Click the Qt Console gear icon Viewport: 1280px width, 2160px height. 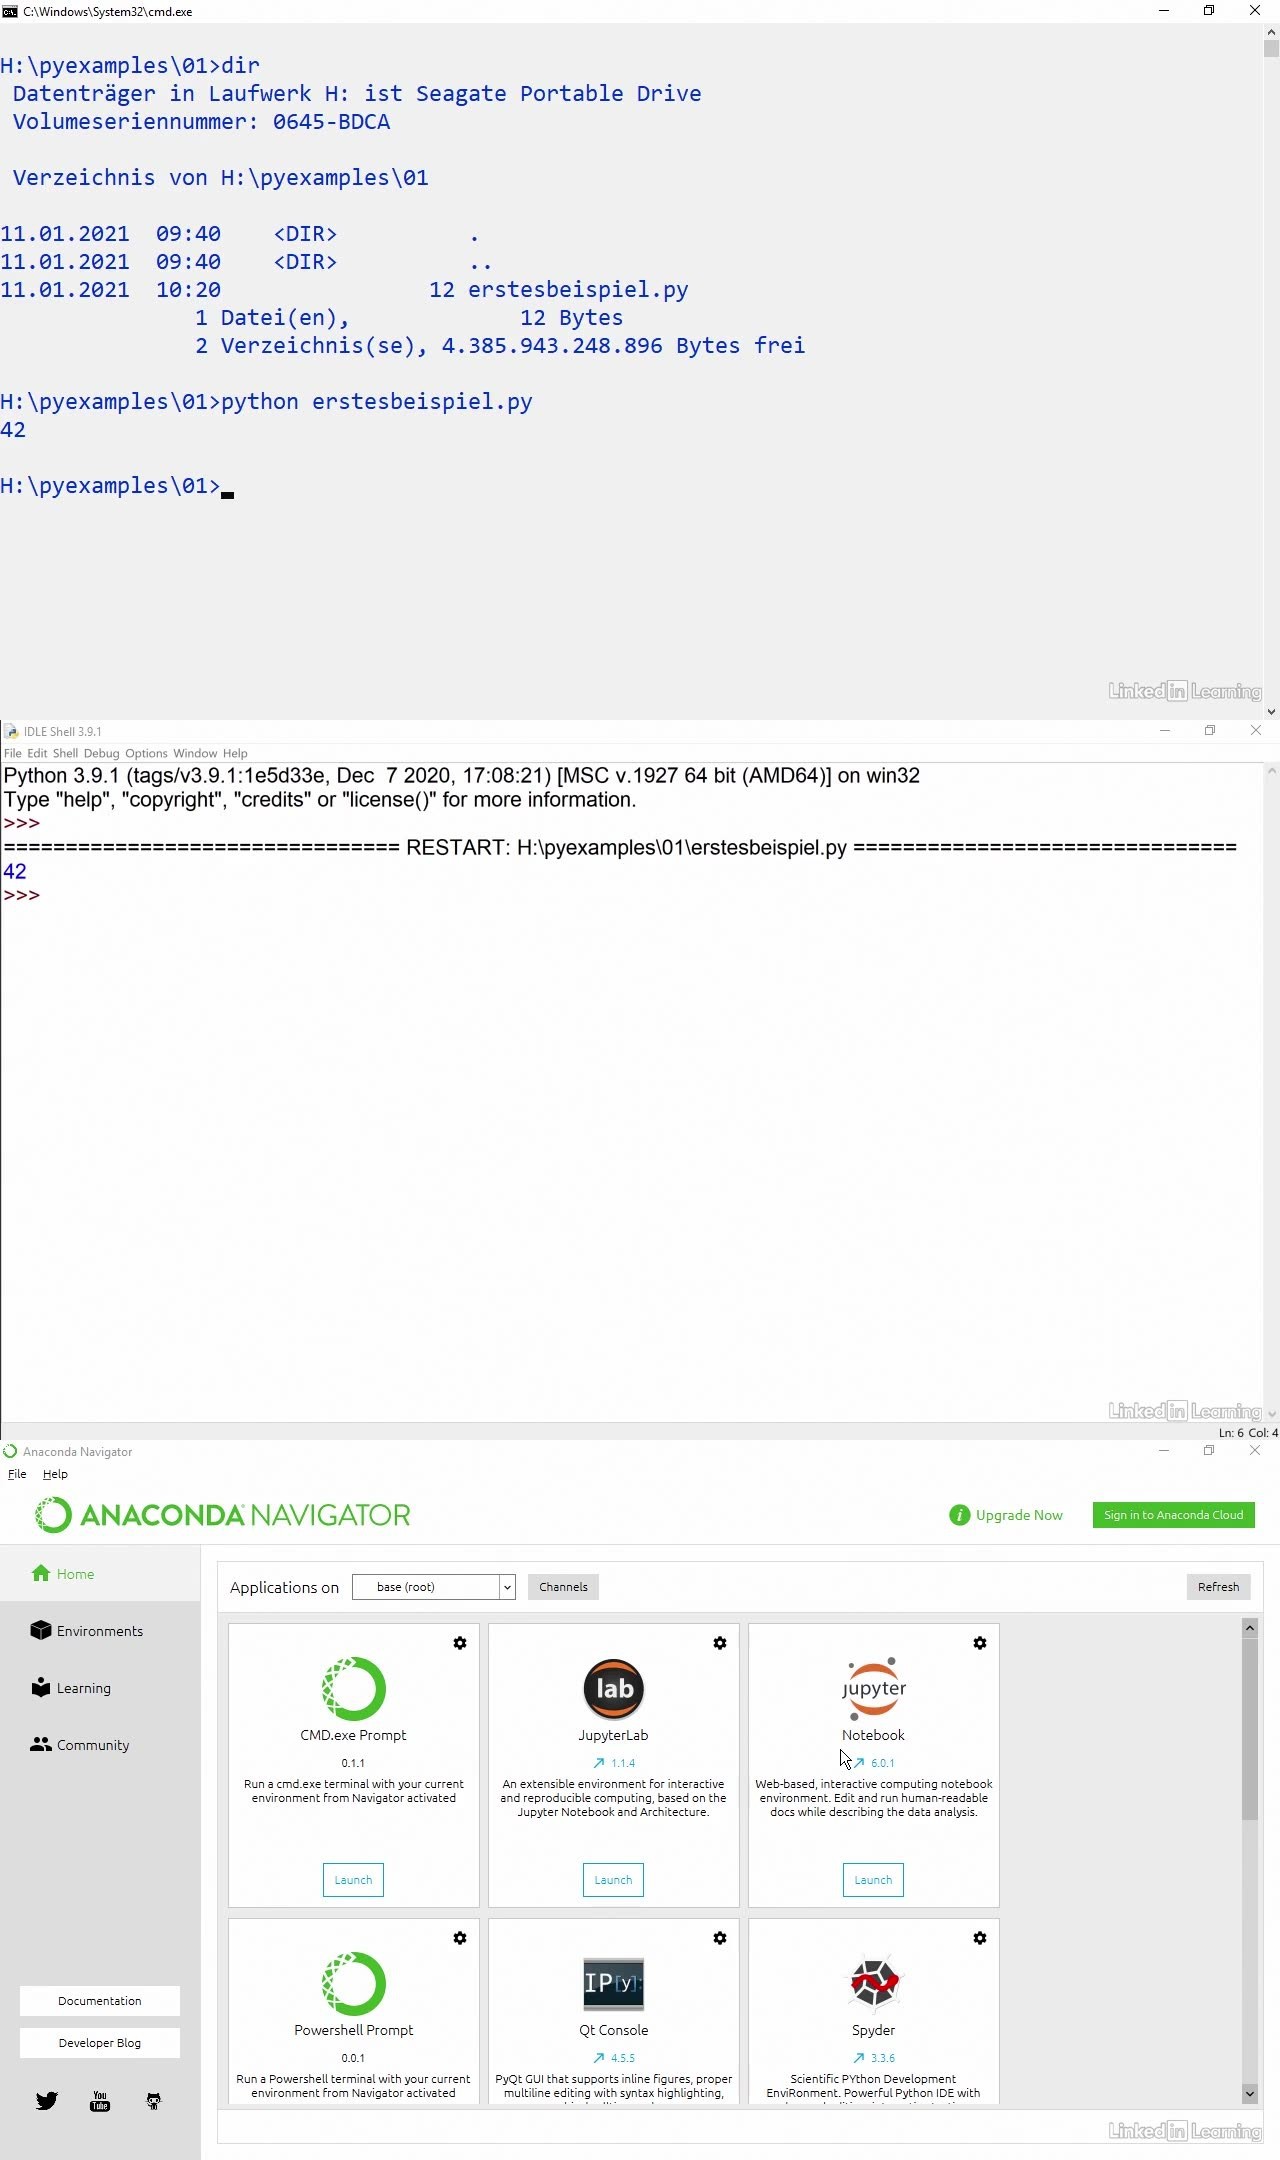click(x=720, y=1938)
